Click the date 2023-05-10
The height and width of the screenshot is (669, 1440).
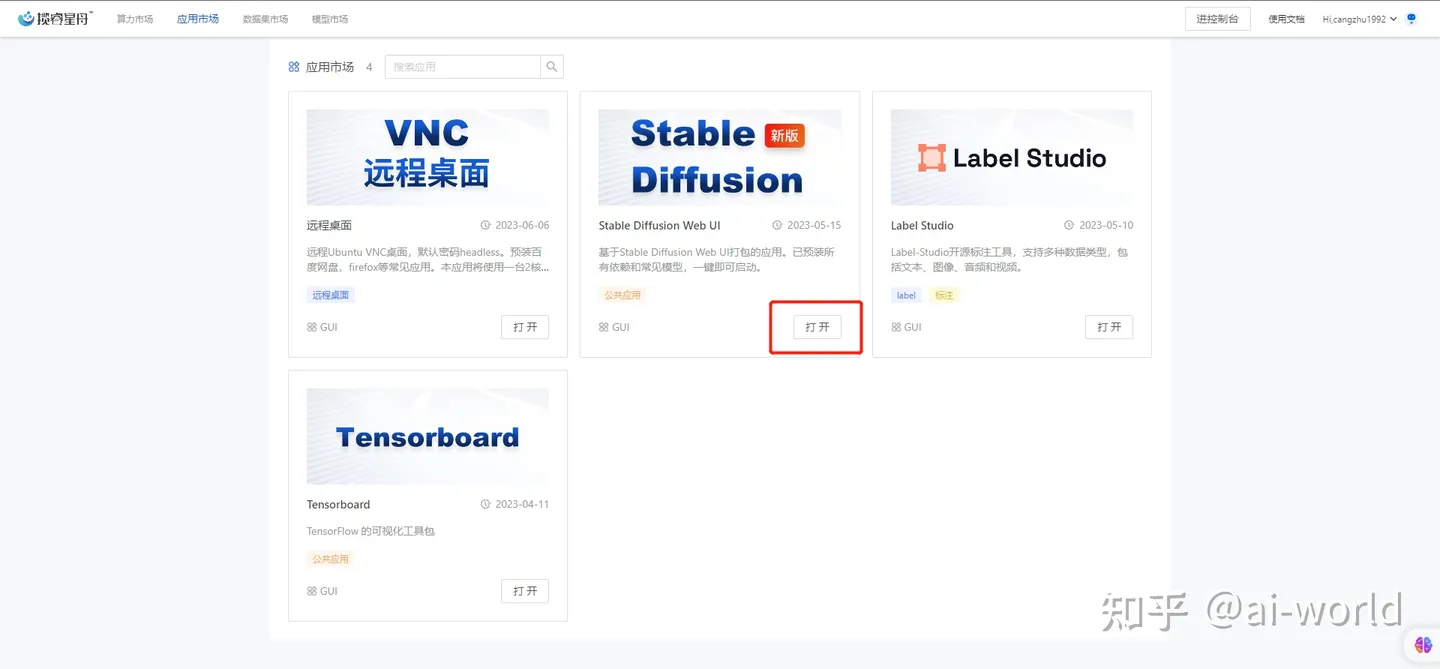coord(1106,226)
